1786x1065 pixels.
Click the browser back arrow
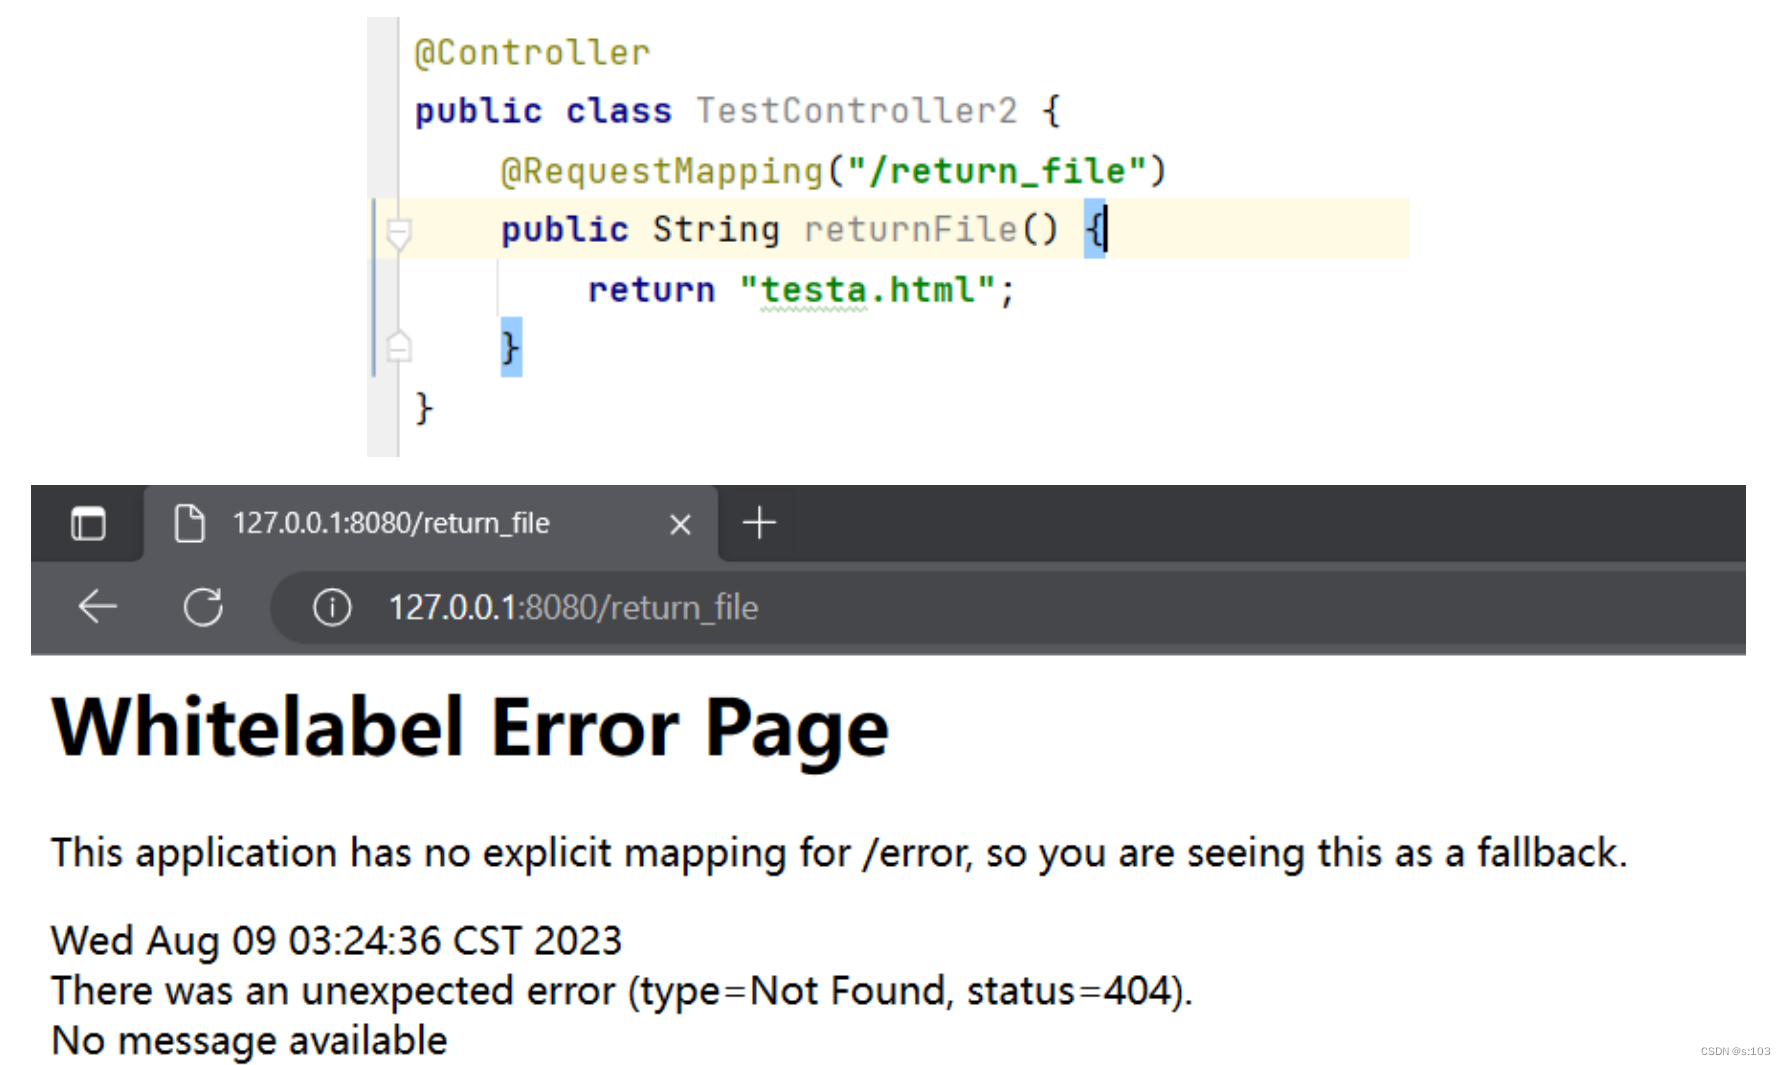coord(98,606)
